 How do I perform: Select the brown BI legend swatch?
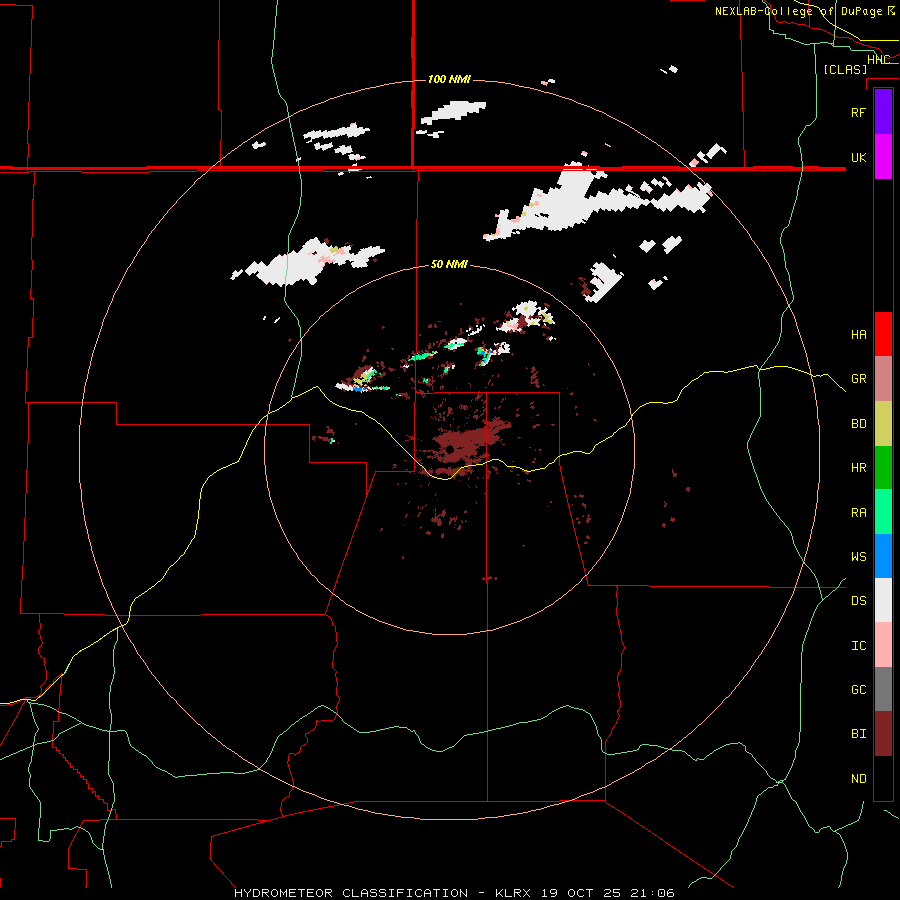click(883, 734)
